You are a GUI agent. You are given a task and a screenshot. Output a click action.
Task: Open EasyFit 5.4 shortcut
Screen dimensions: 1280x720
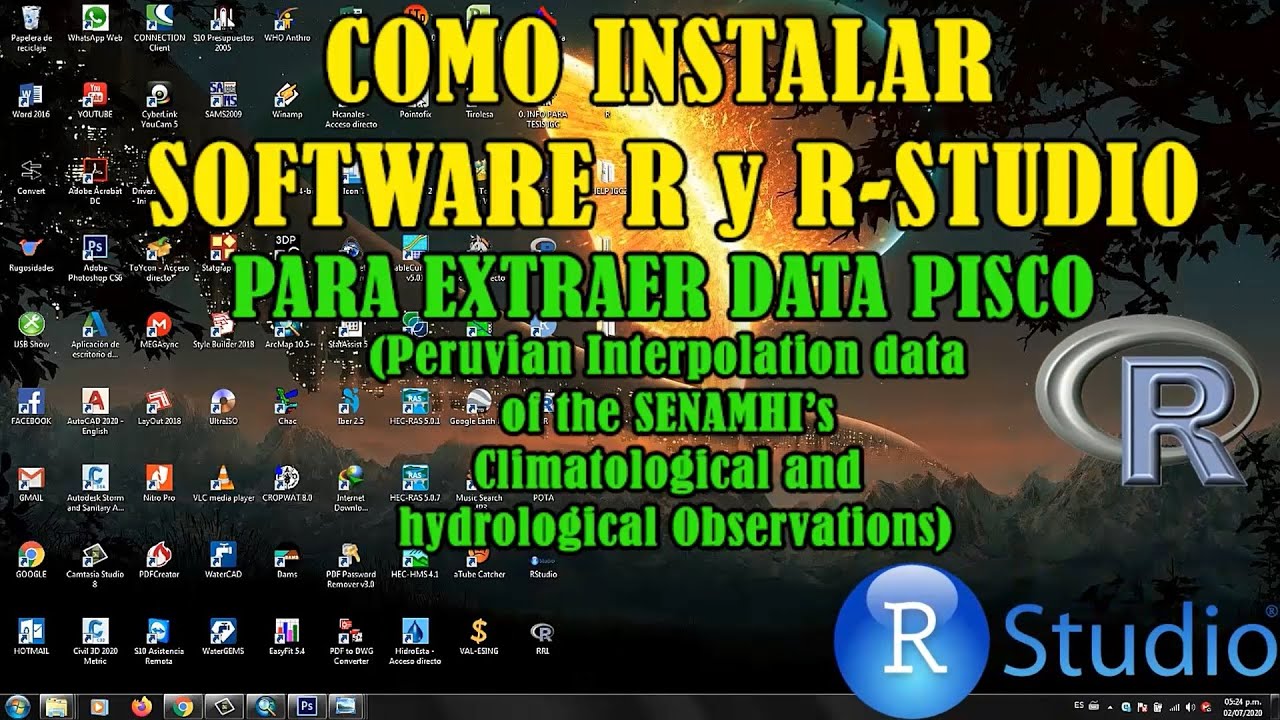pyautogui.click(x=287, y=638)
